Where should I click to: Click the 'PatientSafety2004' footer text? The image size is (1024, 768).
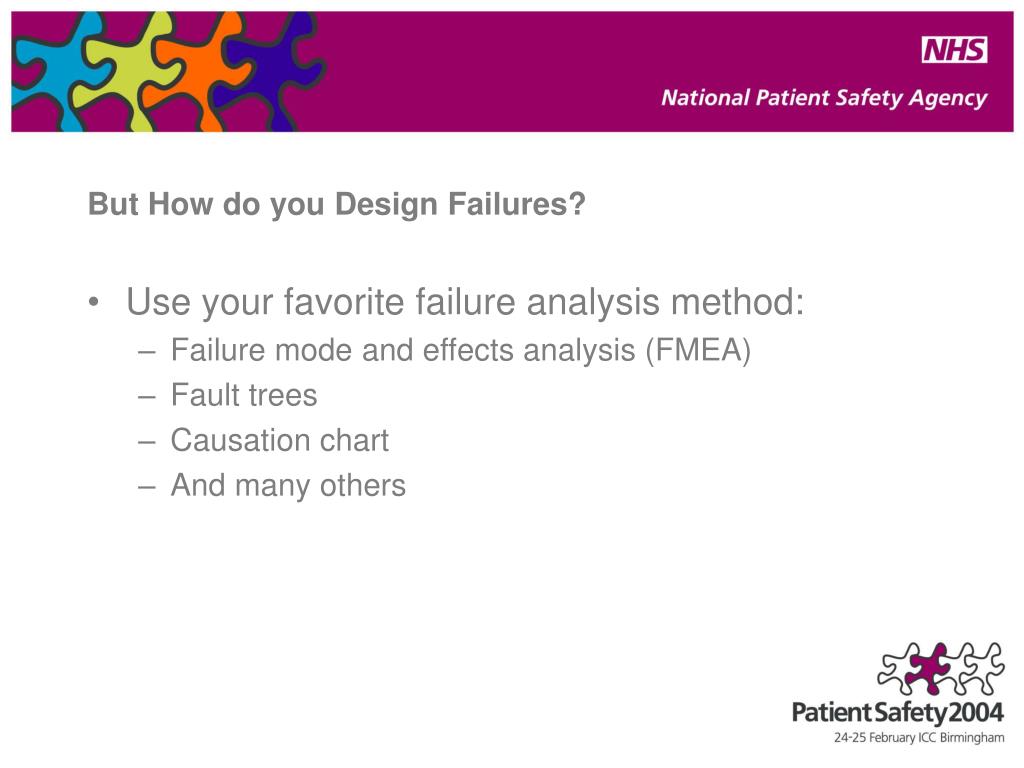(x=897, y=712)
